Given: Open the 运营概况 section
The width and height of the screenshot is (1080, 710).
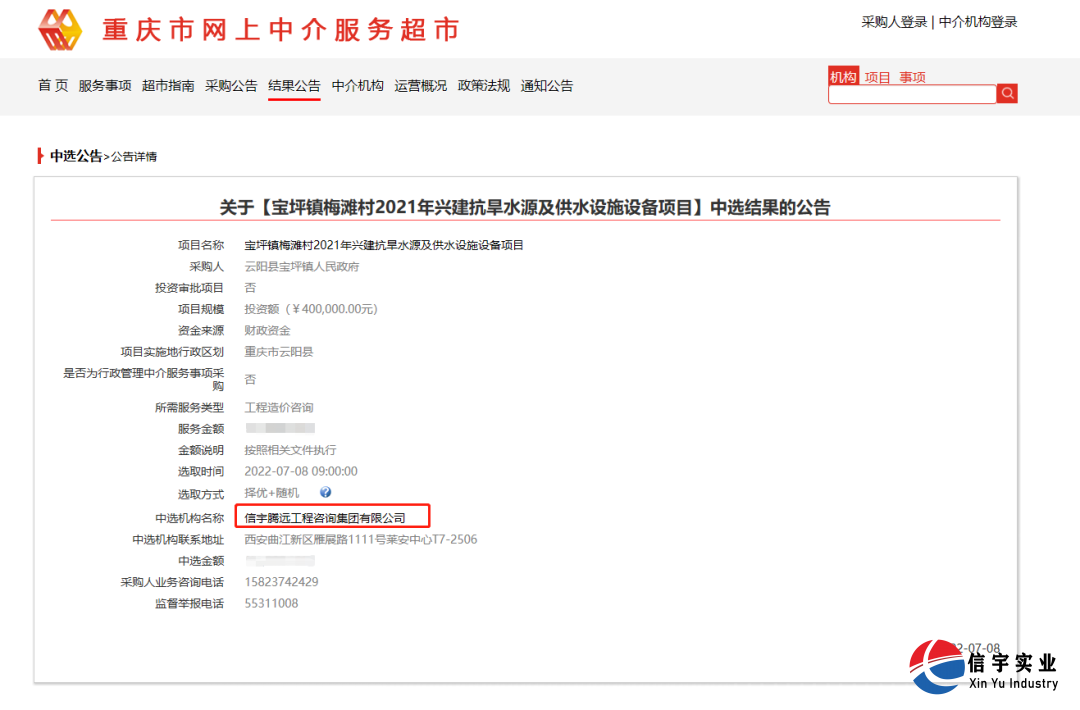Looking at the screenshot, I should [x=420, y=85].
